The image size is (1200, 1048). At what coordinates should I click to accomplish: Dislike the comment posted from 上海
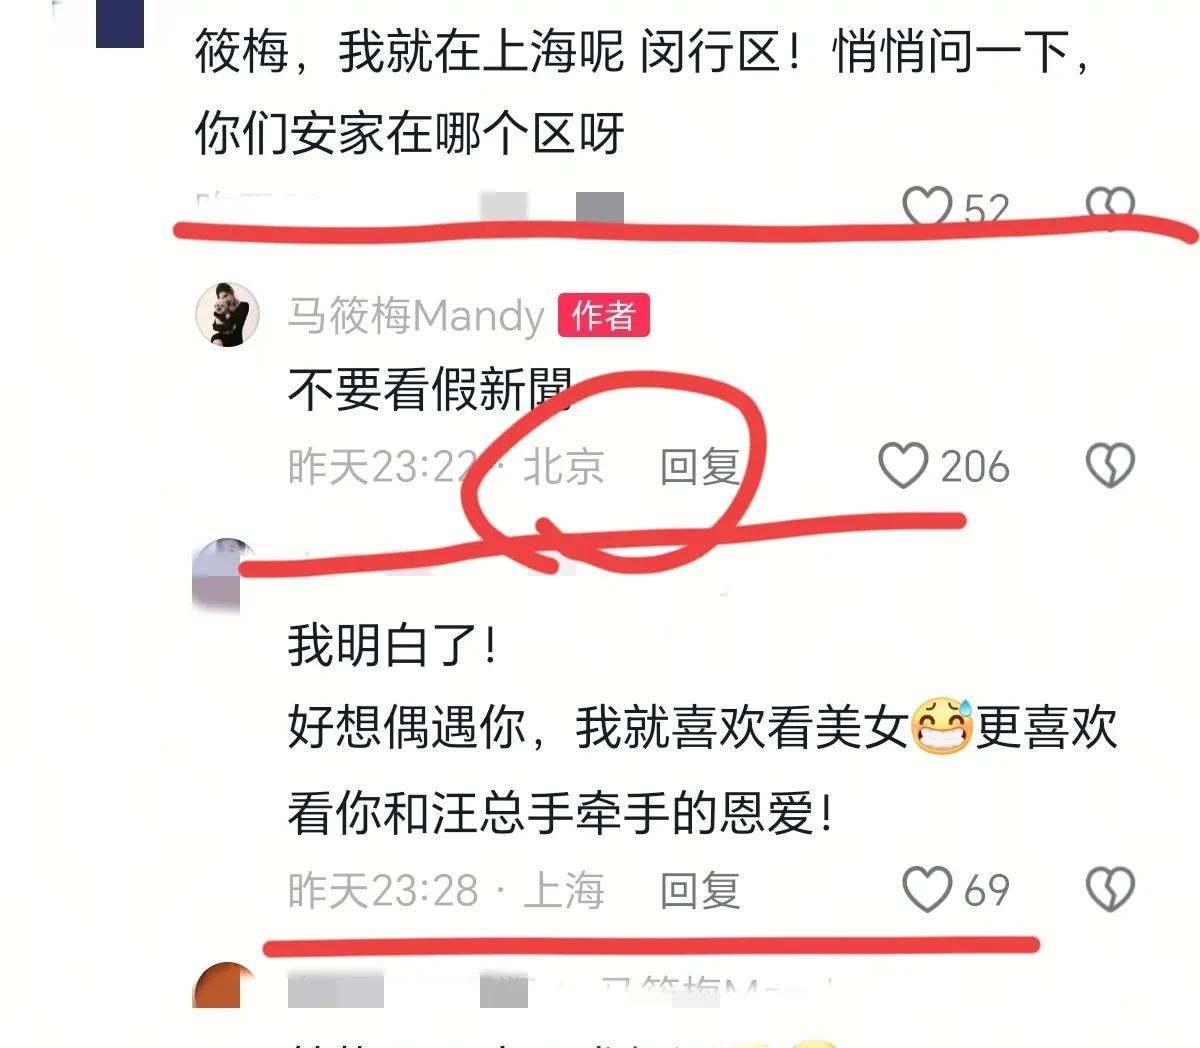coord(1111,889)
